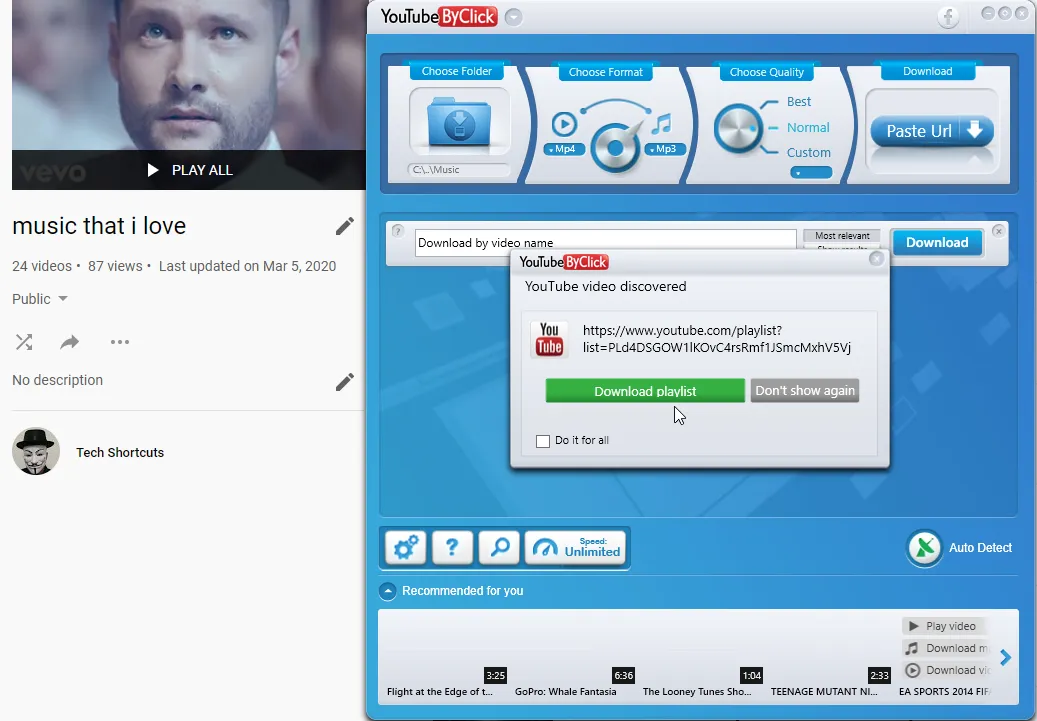The image size is (1037, 721).
Task: Click the Speed Unlimited gauge button
Action: (575, 548)
